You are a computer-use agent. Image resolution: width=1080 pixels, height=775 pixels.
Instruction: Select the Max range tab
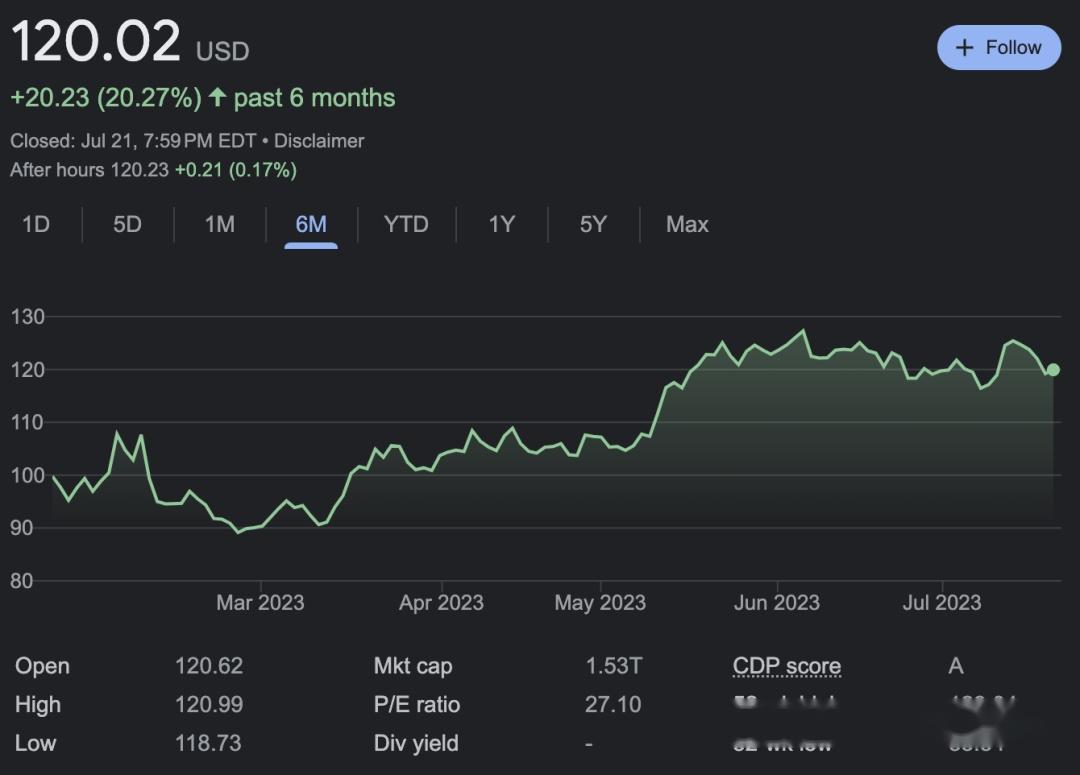[x=687, y=224]
